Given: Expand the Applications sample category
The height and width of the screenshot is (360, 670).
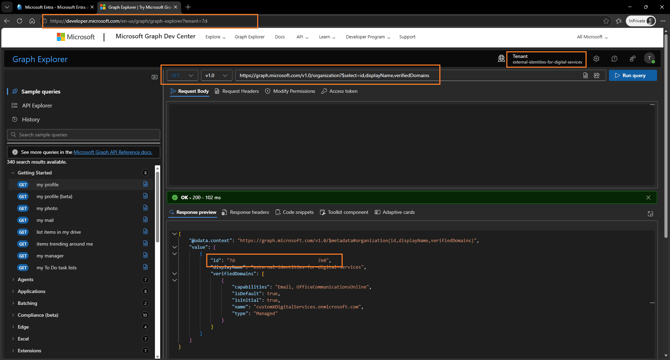Looking at the screenshot, I should pos(13,292).
